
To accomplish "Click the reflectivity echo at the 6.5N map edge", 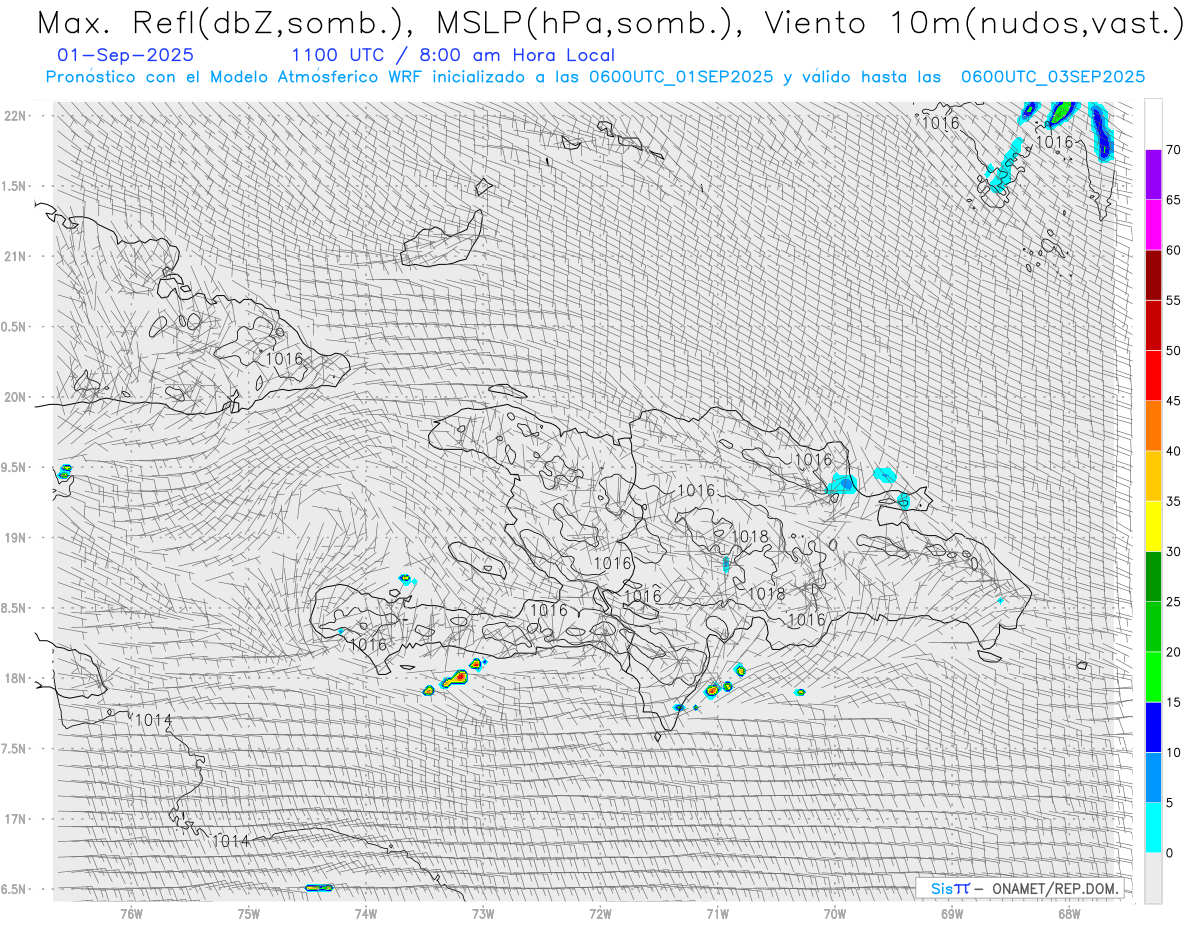I will 318,887.
